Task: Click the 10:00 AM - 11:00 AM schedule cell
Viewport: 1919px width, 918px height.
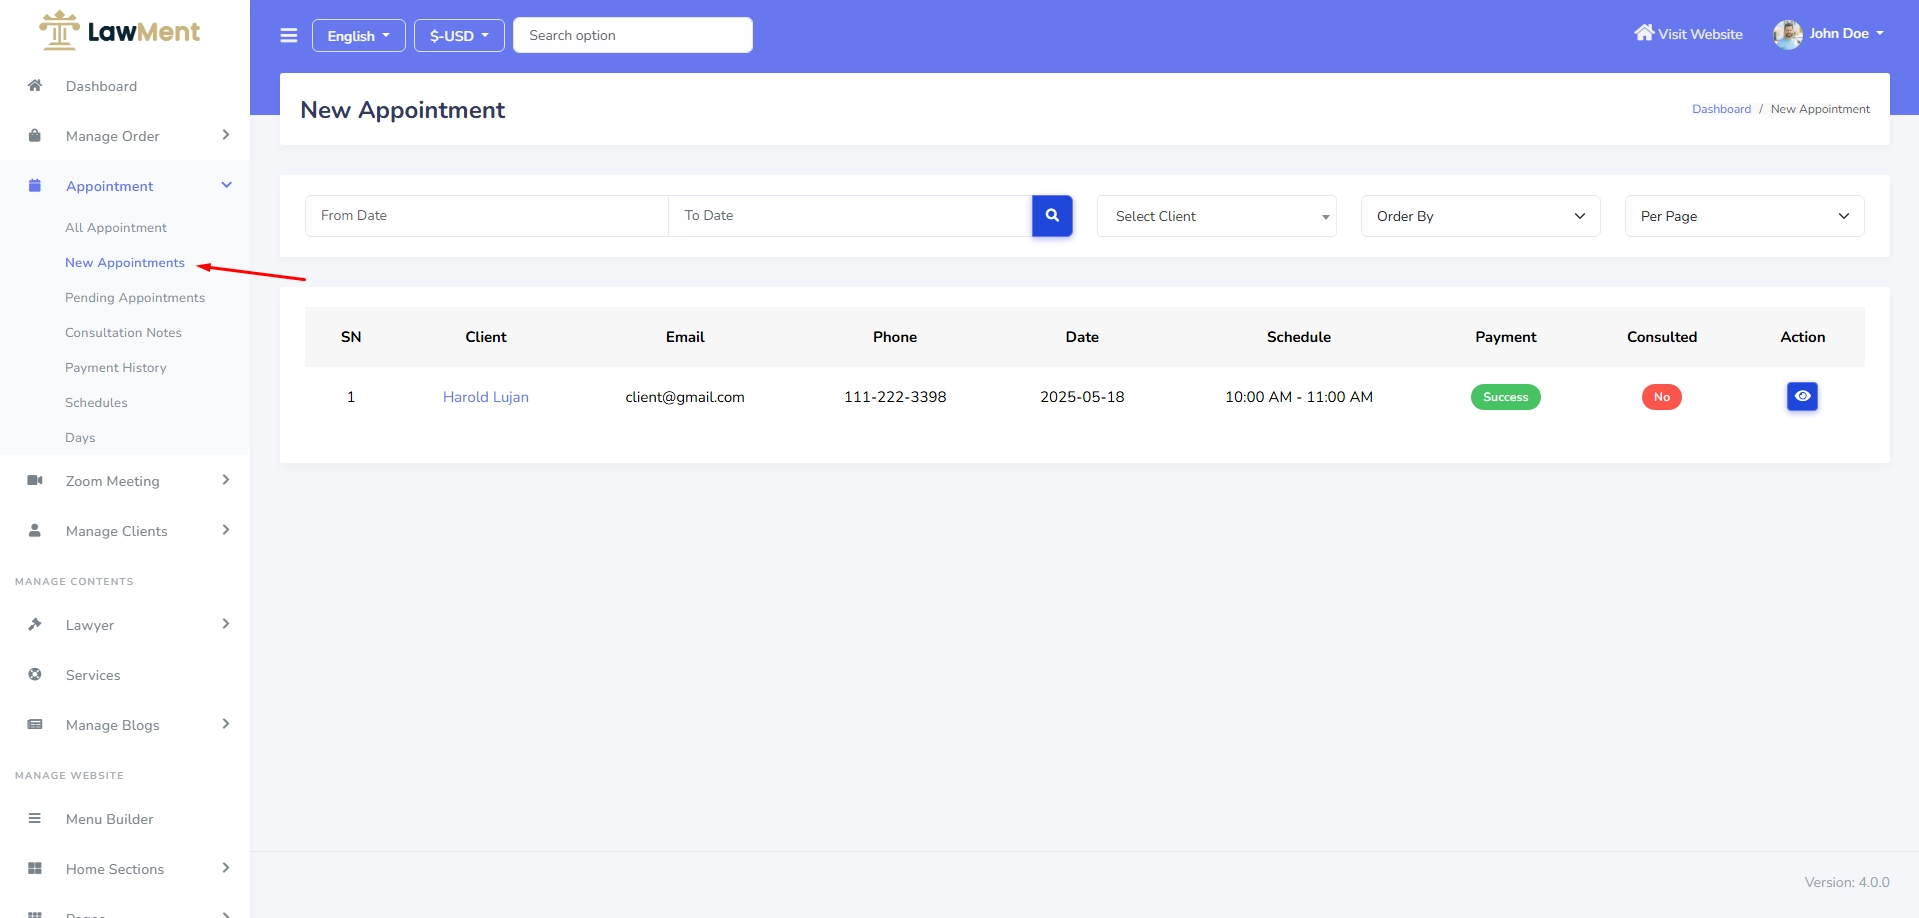Action: tap(1299, 397)
